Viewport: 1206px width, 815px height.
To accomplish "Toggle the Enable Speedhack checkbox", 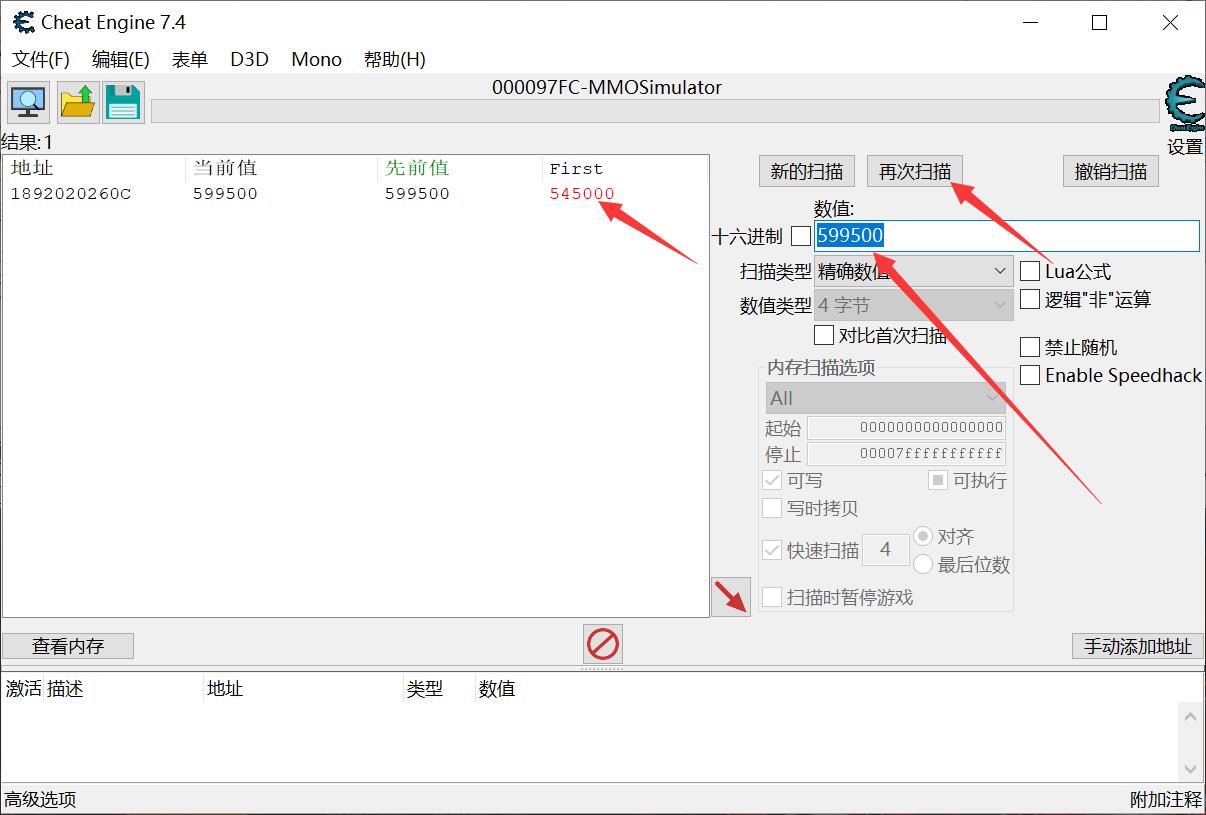I will coord(1030,375).
